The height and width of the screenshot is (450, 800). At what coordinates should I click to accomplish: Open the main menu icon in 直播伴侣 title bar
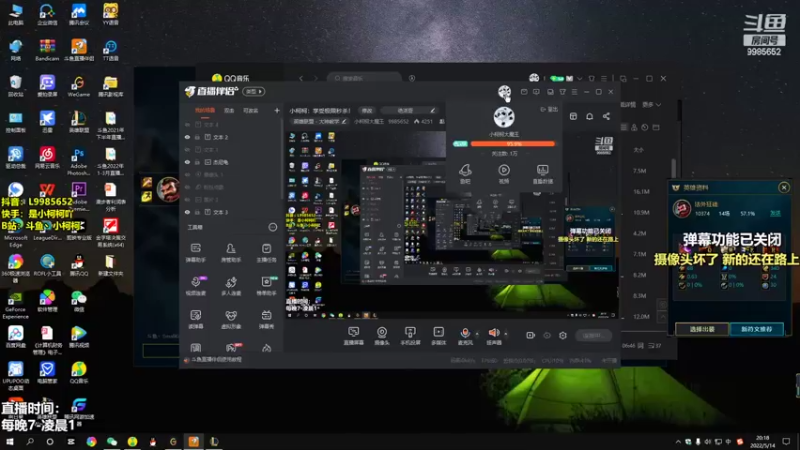pyautogui.click(x=574, y=92)
